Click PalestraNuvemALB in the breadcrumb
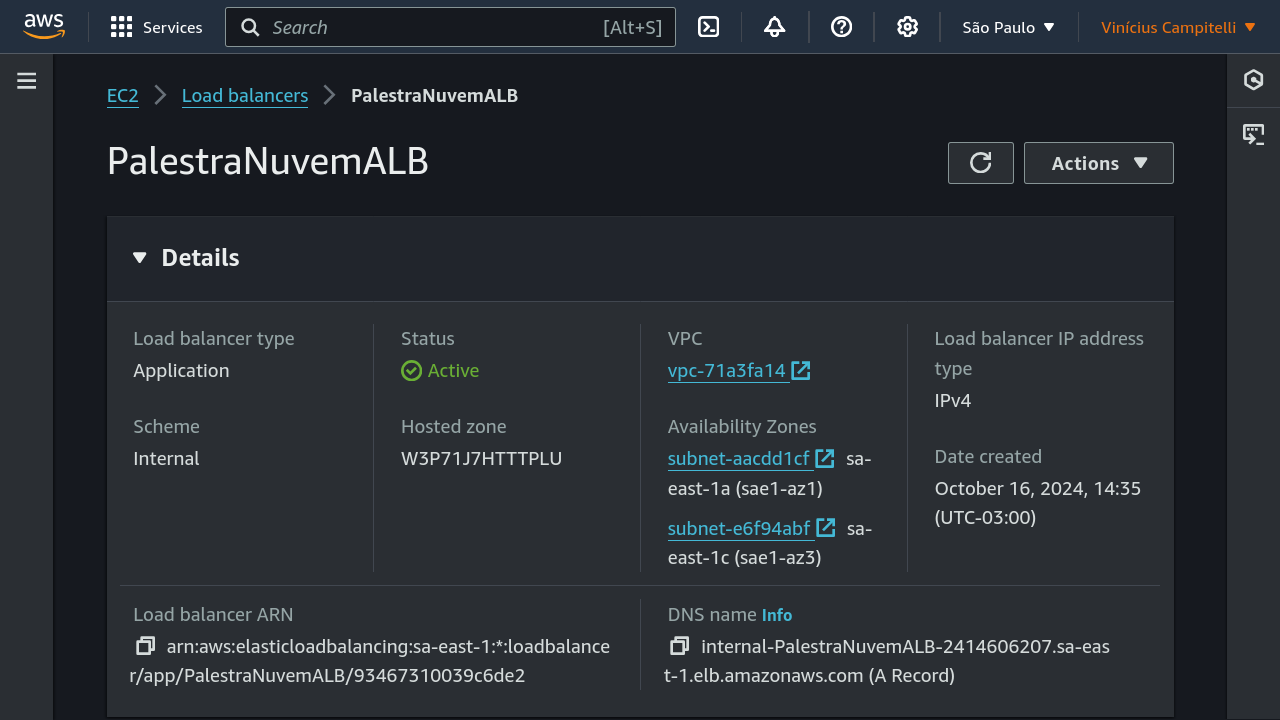 point(434,96)
